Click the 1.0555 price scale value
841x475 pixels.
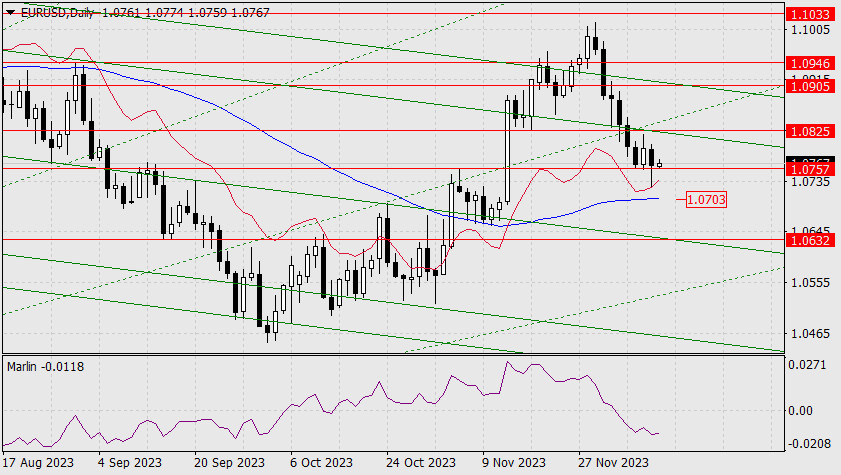coord(810,283)
